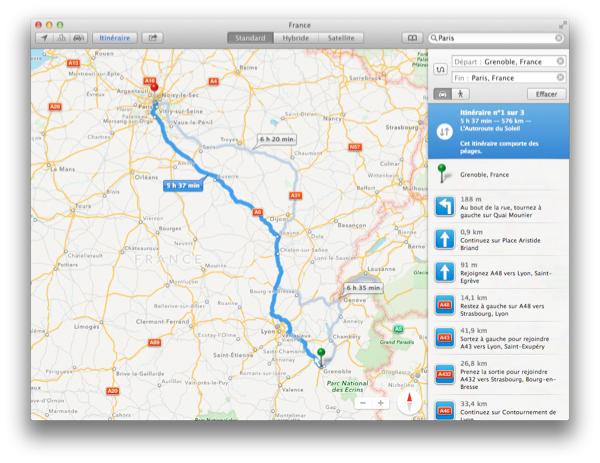The image size is (600, 463).
Task: Switch to Hybride map view
Action: point(295,38)
